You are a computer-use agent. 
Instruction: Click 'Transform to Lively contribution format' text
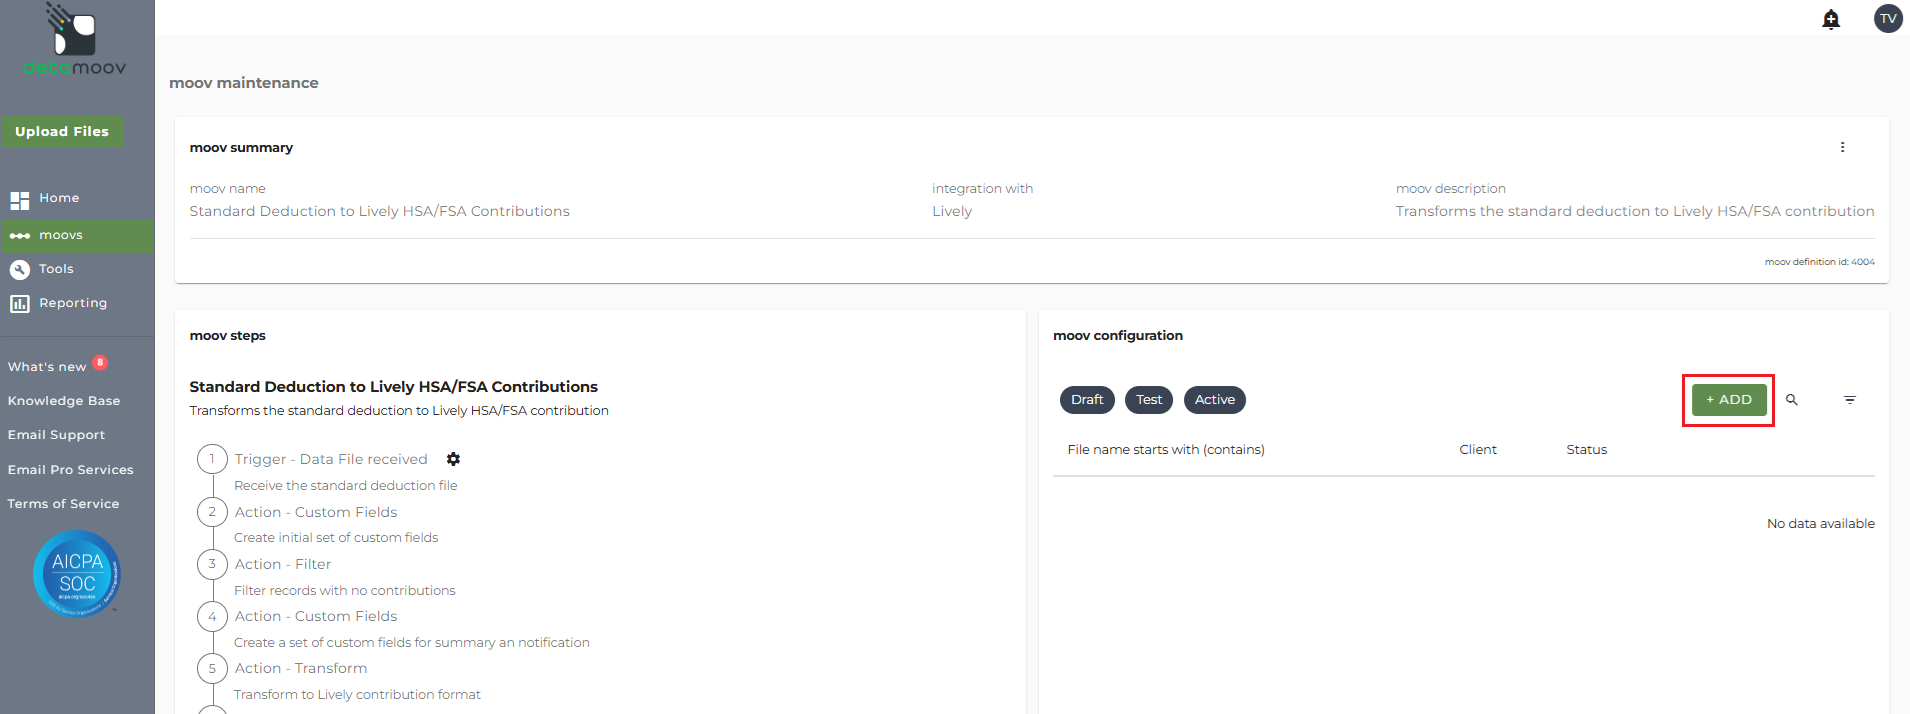tap(357, 695)
